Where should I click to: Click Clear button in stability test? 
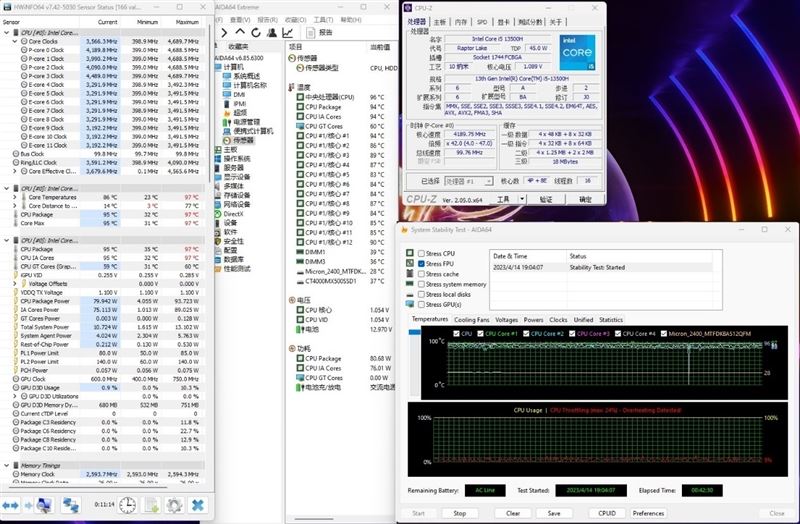coord(513,513)
